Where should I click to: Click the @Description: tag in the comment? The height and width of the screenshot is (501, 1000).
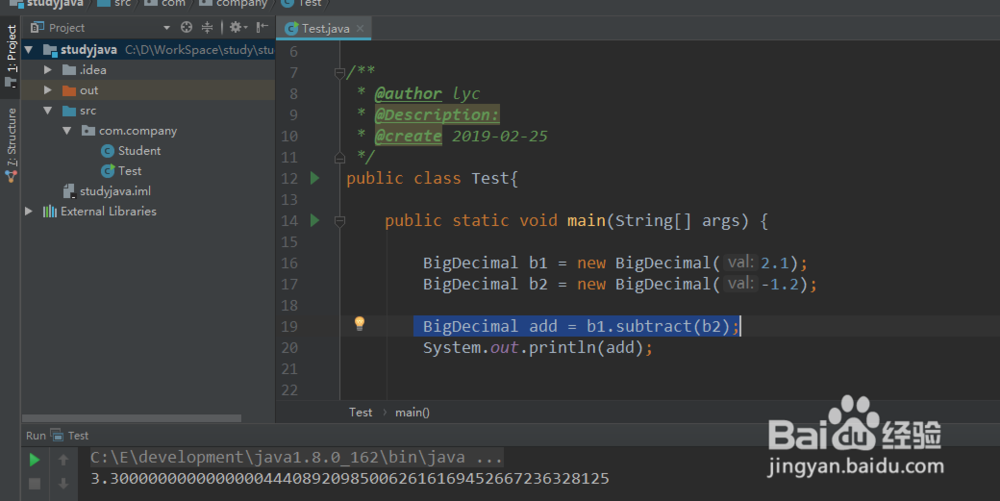pyautogui.click(x=437, y=115)
